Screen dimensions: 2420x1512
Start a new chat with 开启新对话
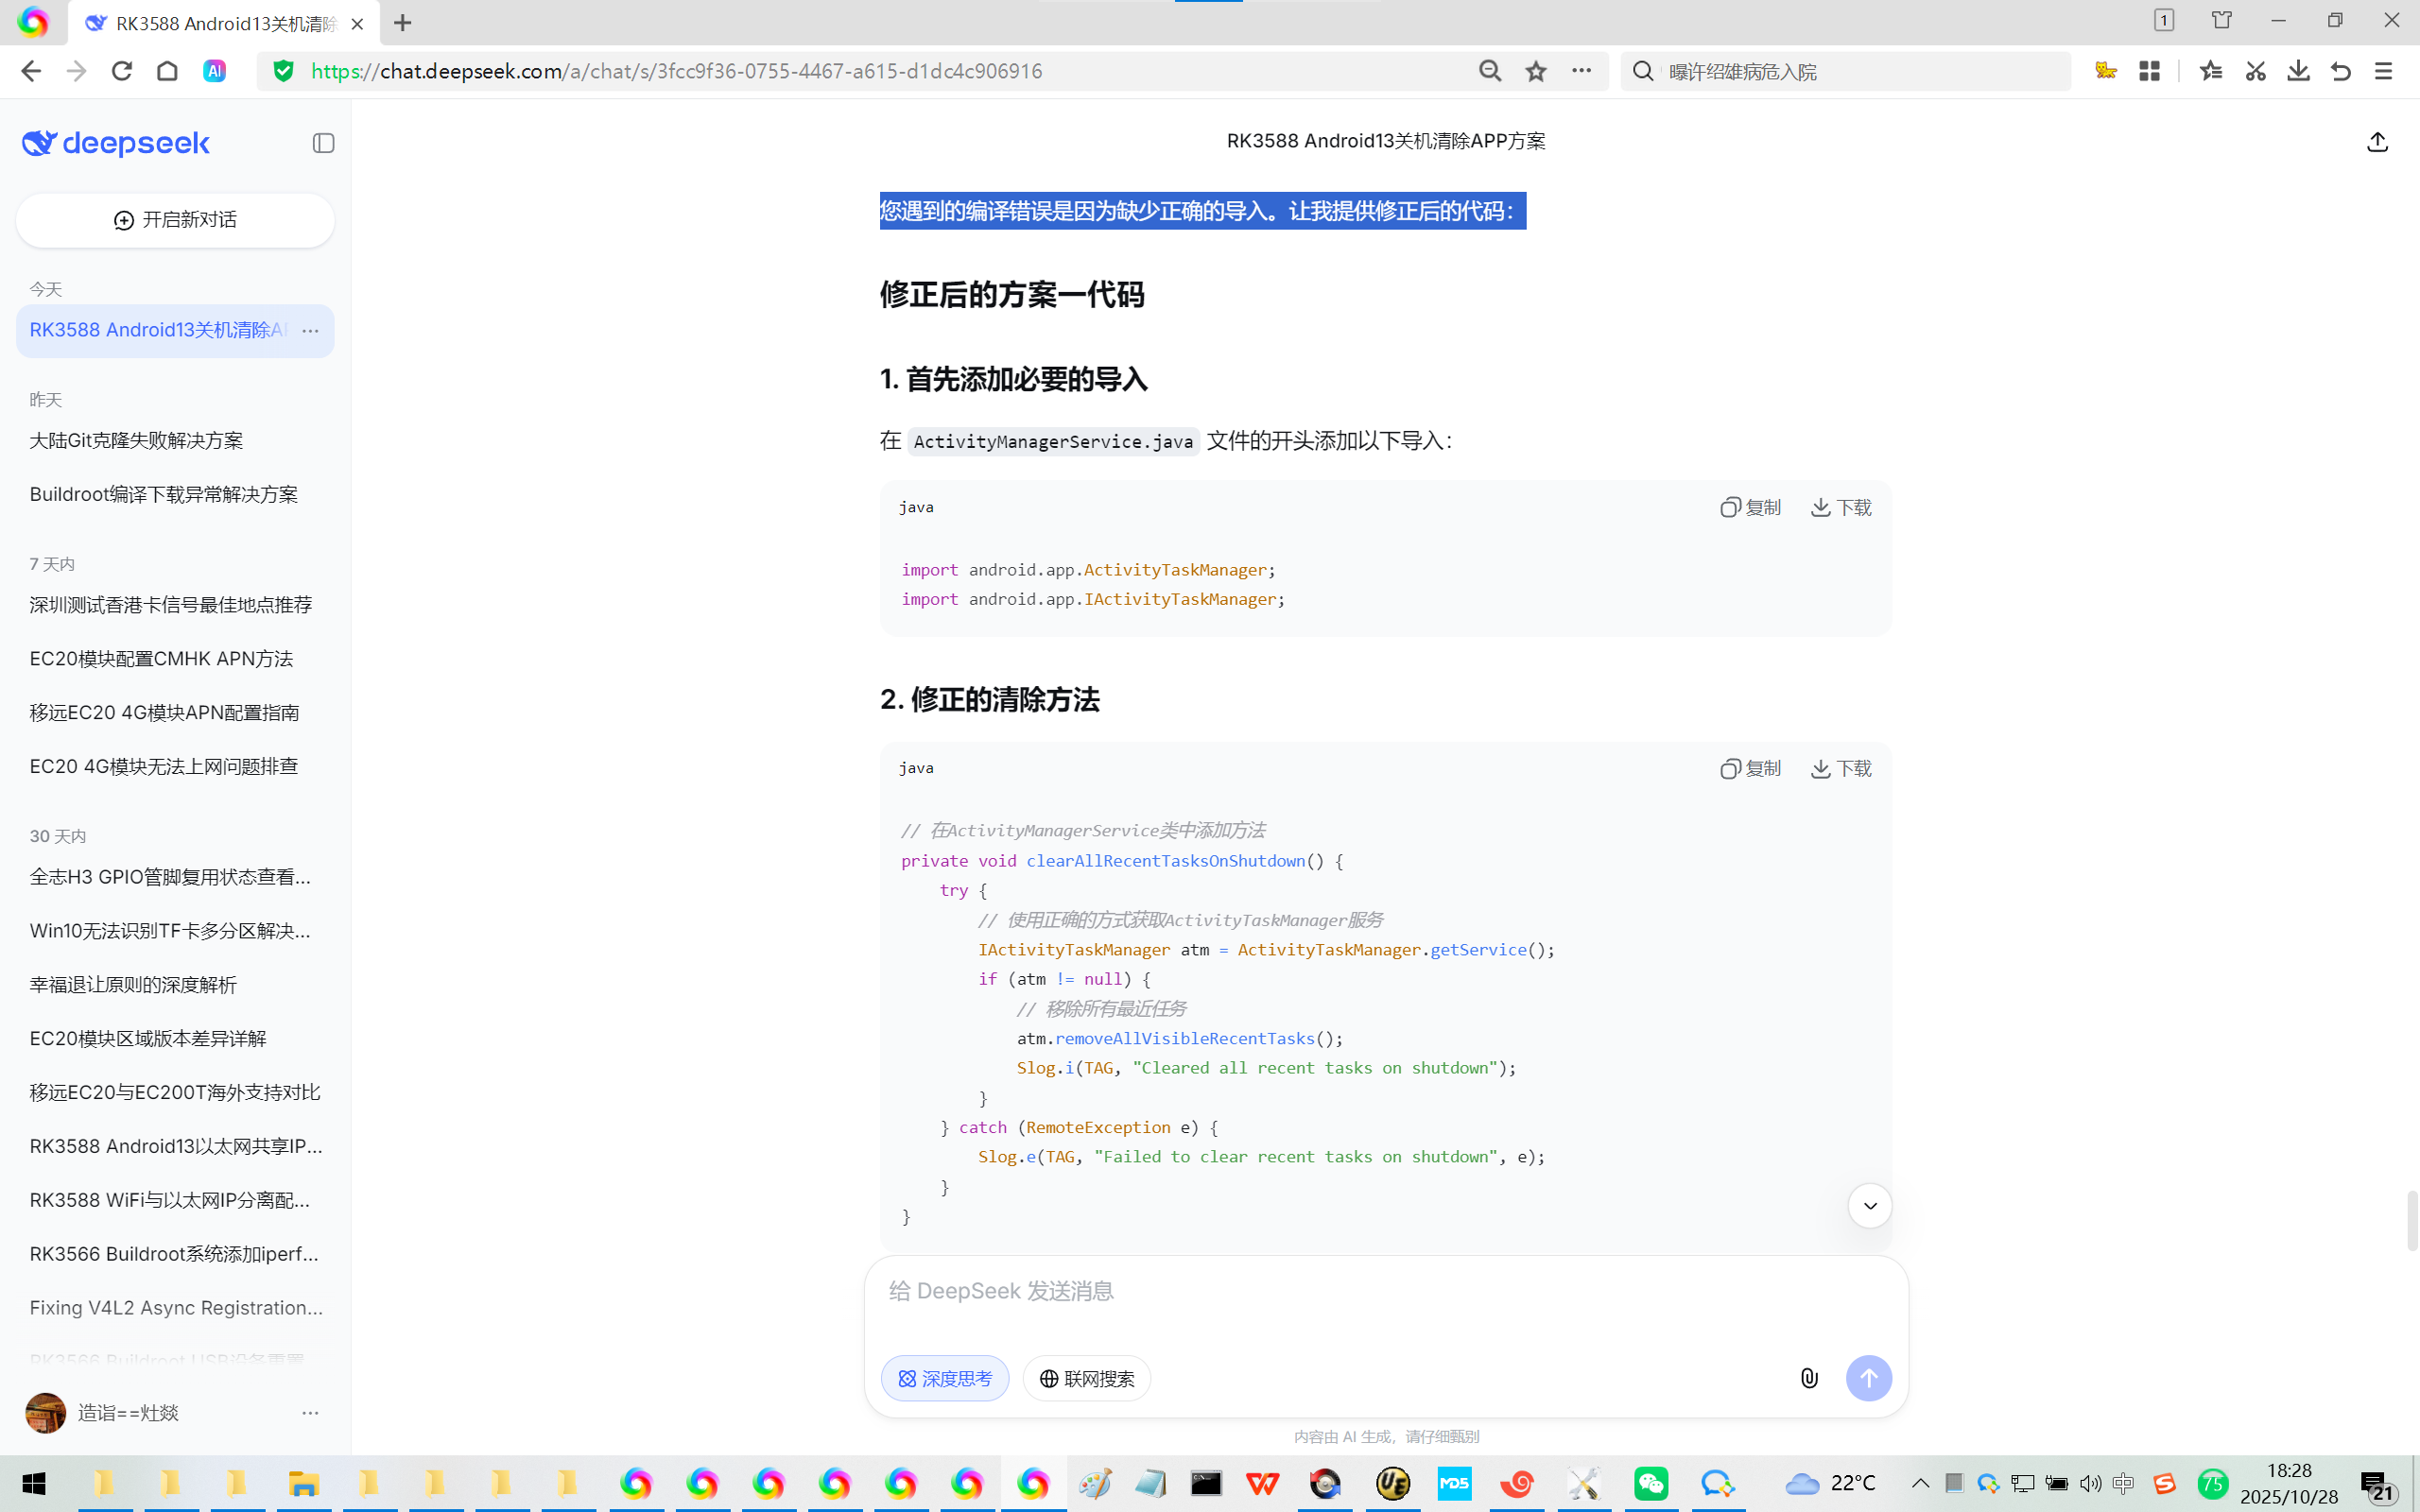pyautogui.click(x=175, y=220)
